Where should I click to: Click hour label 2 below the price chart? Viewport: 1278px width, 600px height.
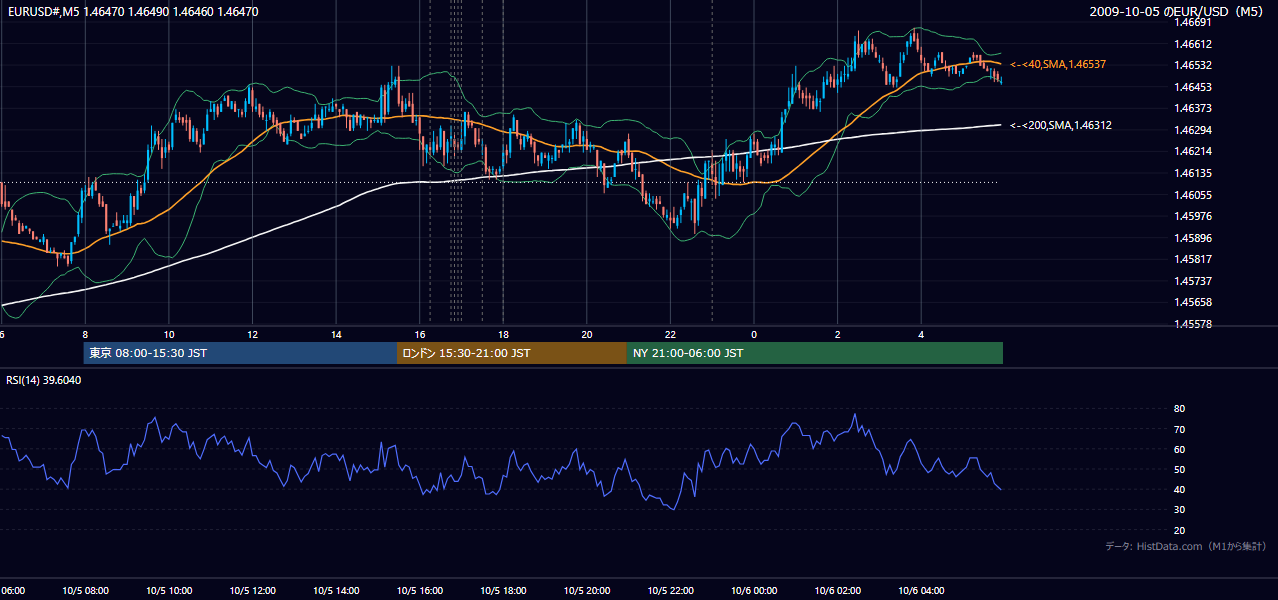pos(837,334)
